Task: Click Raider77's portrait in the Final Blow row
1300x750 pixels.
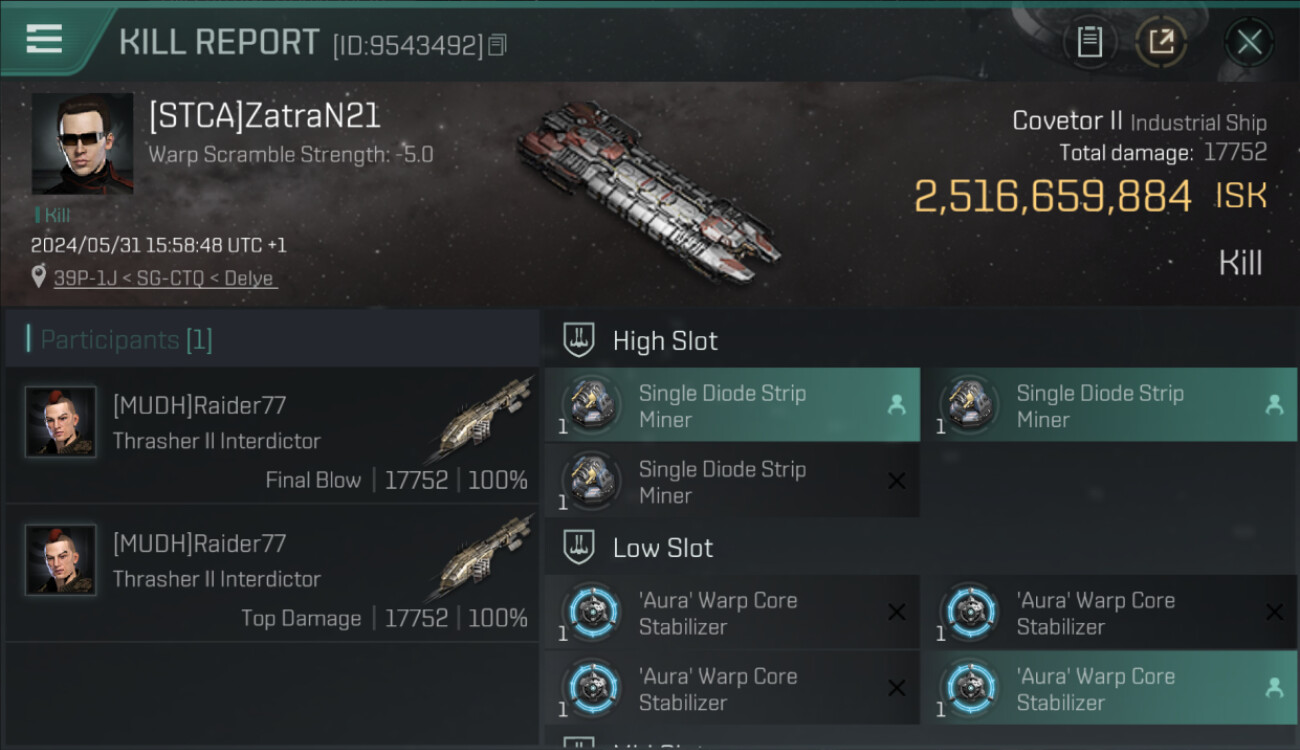Action: tap(61, 422)
